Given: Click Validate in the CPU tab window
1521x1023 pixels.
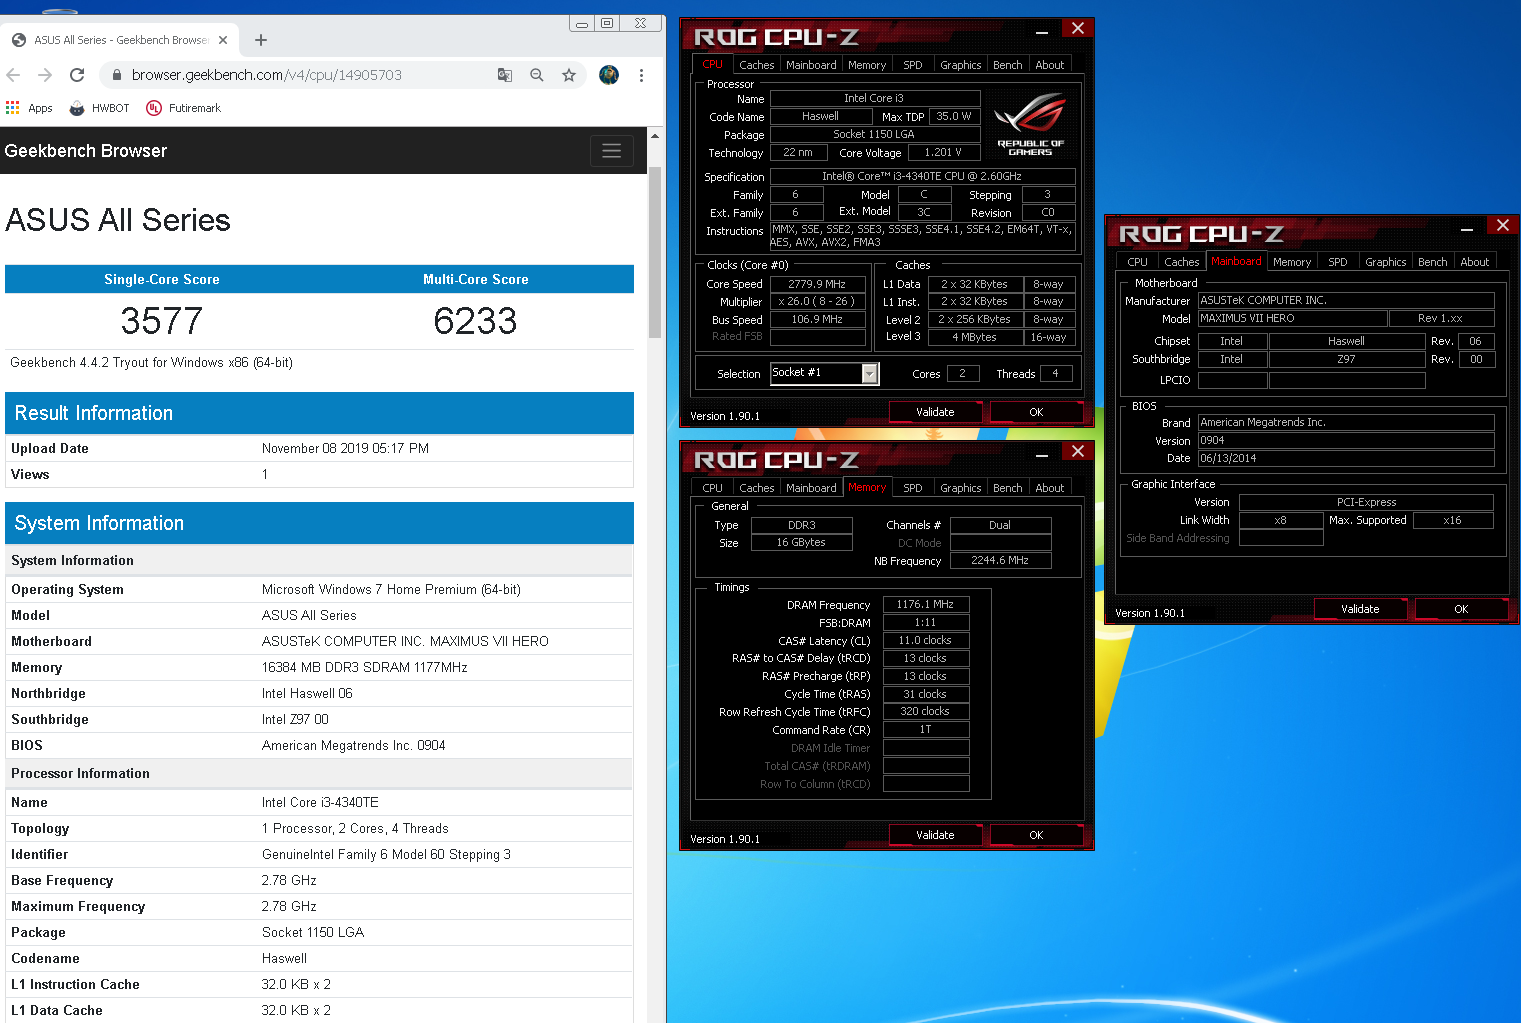Looking at the screenshot, I should pyautogui.click(x=935, y=412).
